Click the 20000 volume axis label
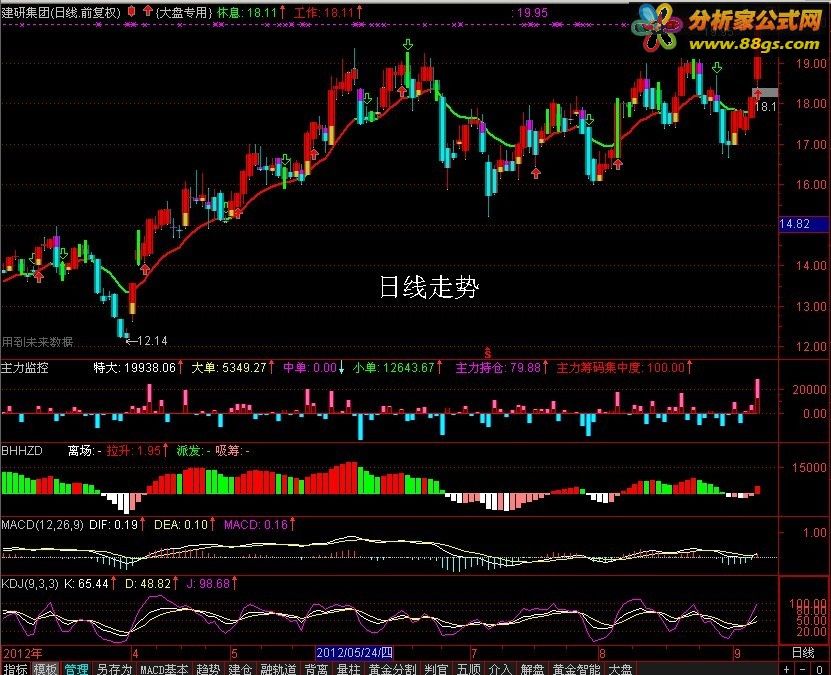 [809, 389]
